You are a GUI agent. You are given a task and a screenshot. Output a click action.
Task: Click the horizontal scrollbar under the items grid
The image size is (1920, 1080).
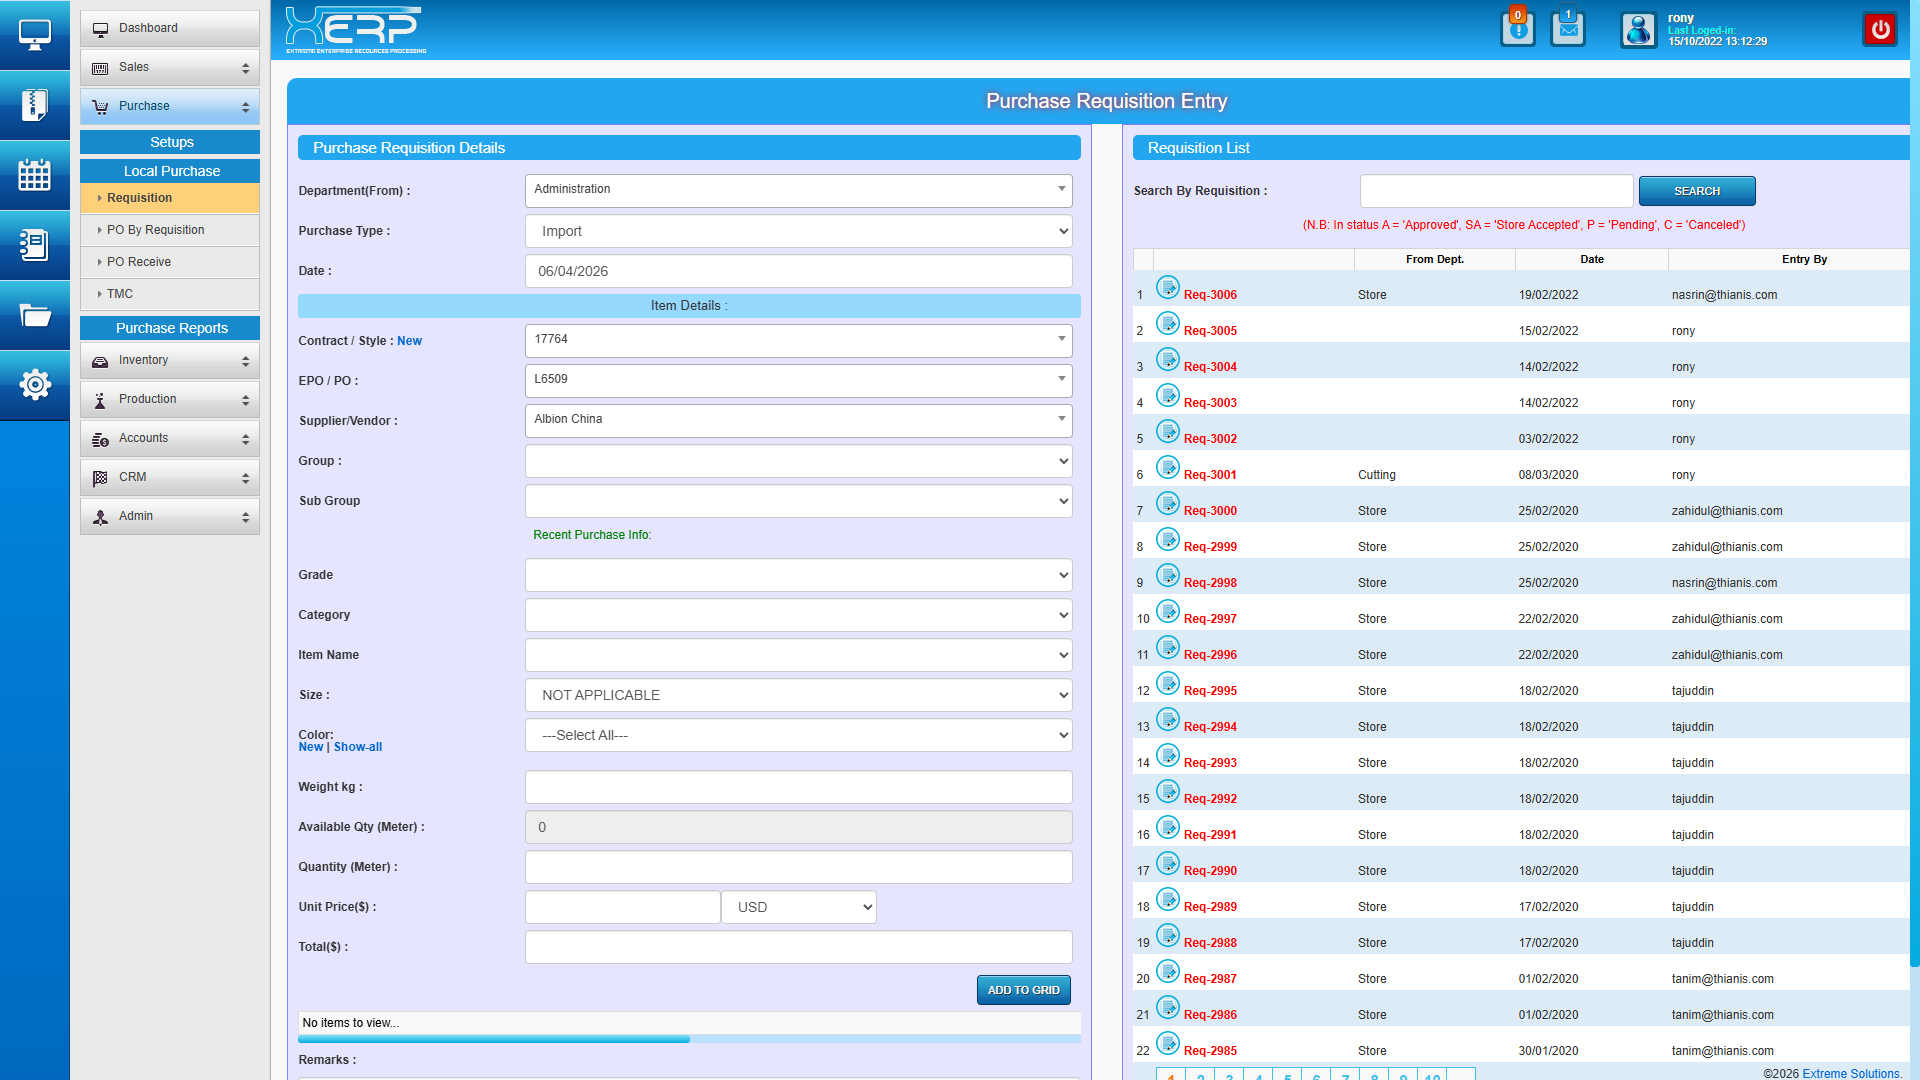[x=494, y=1040]
